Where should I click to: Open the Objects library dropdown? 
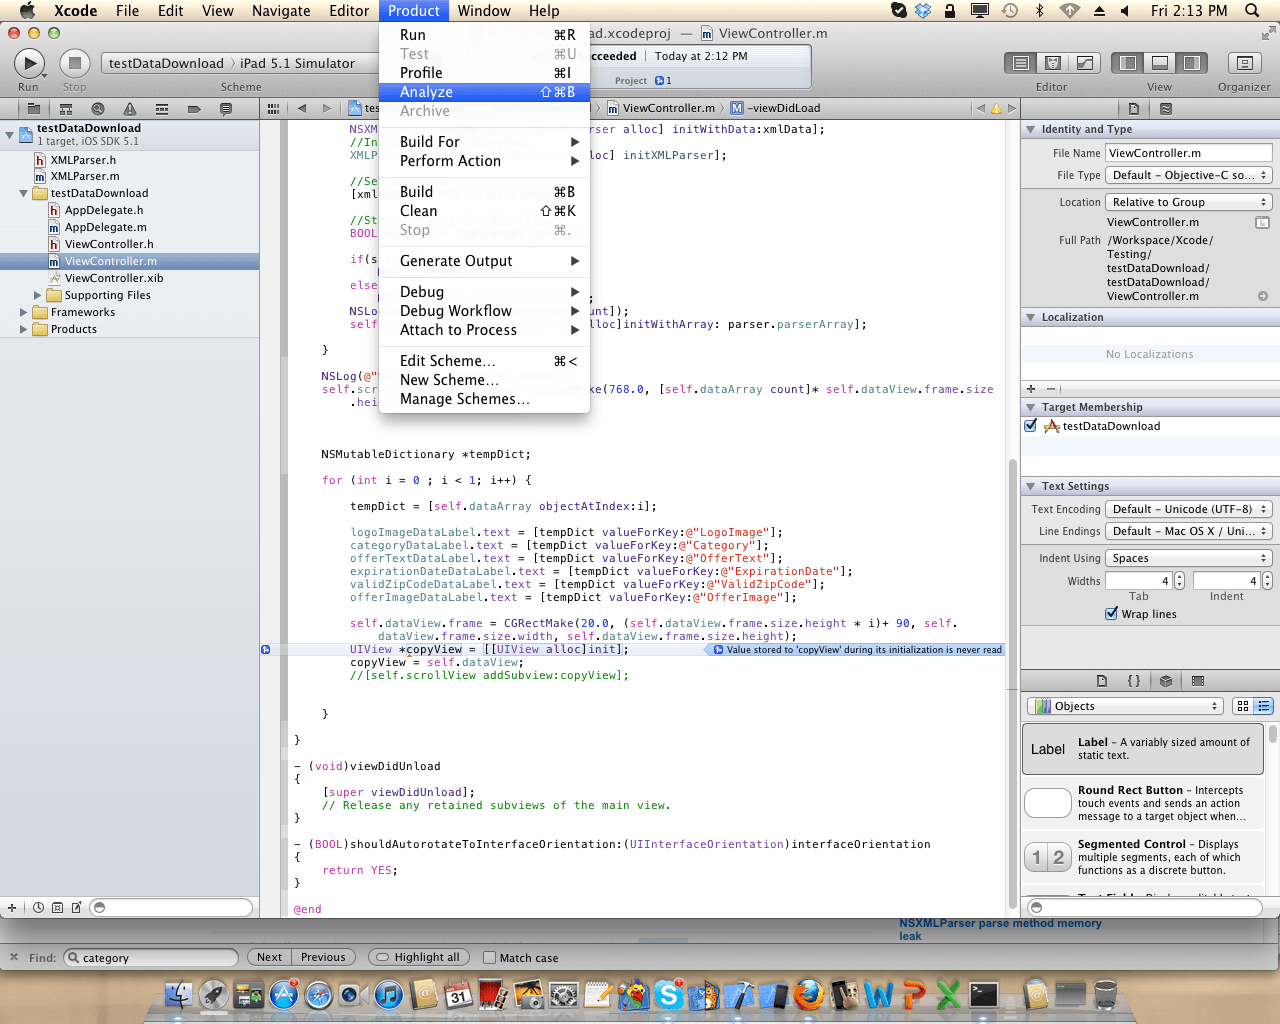pos(1125,706)
